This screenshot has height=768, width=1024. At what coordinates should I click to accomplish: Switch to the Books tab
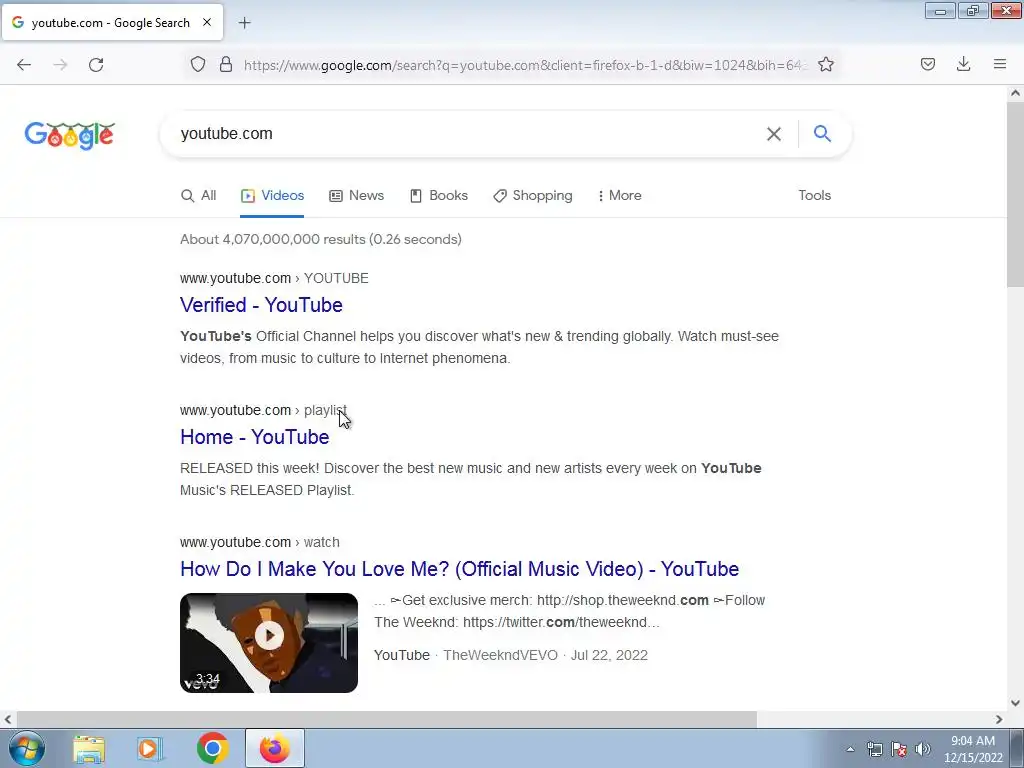[x=439, y=195]
